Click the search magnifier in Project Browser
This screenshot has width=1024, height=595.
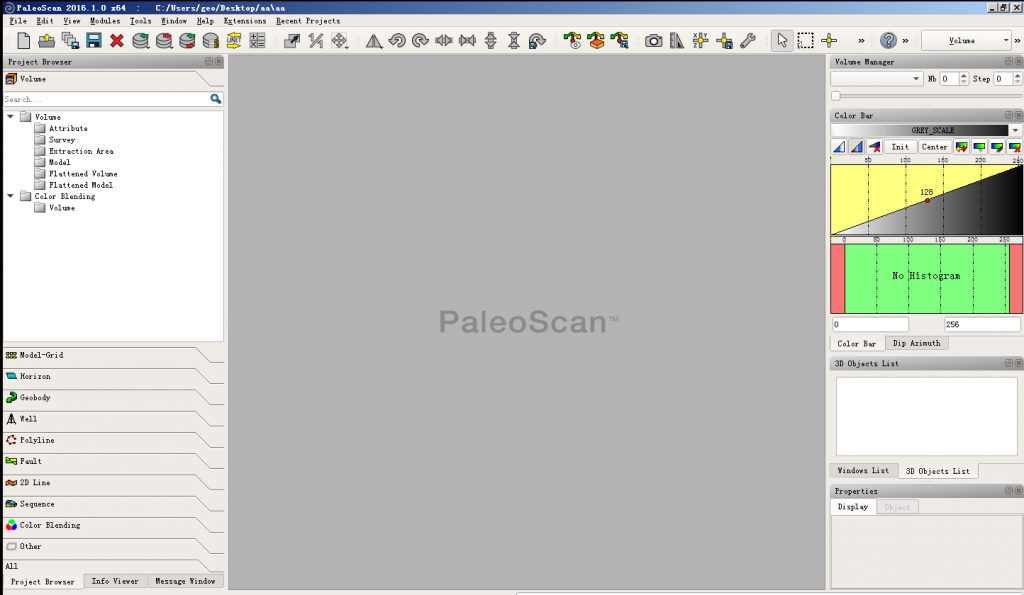[x=216, y=99]
